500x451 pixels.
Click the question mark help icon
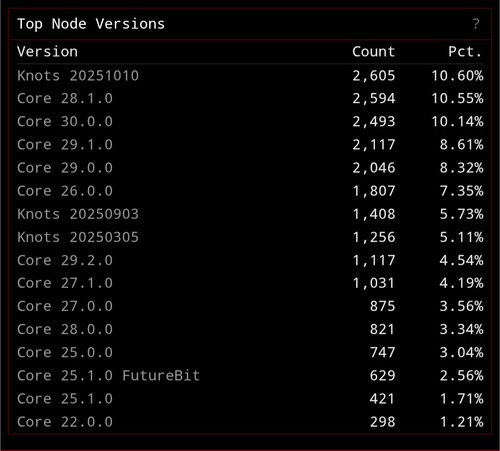(476, 24)
